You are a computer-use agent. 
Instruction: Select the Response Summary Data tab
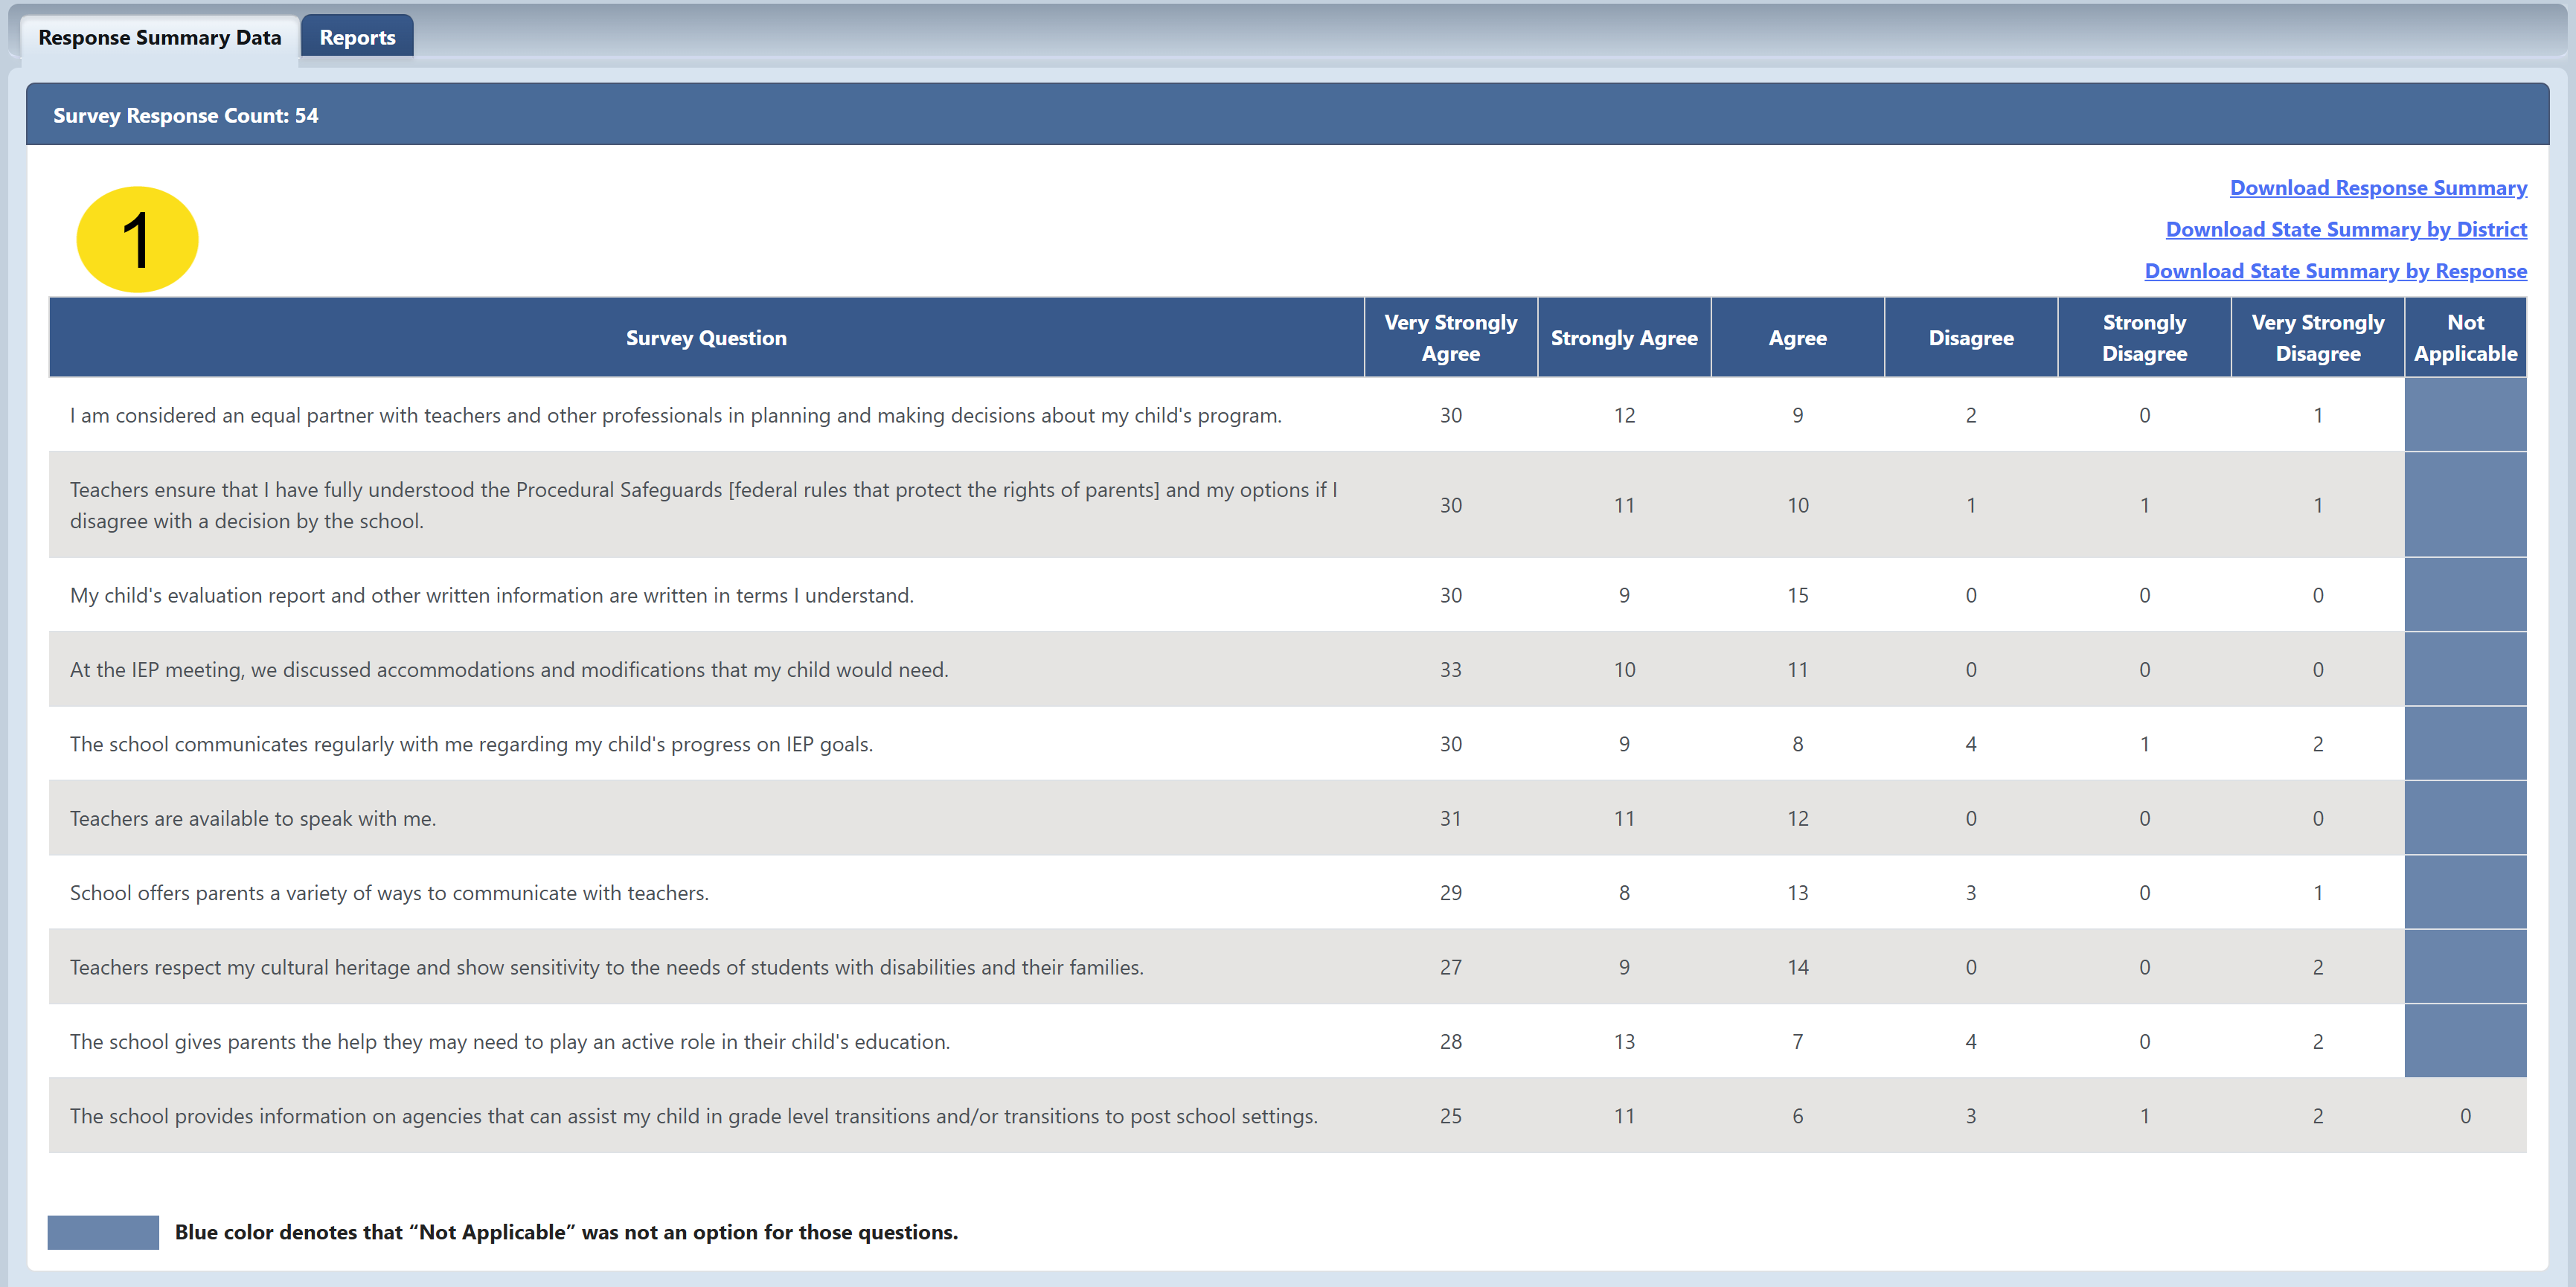pos(160,38)
